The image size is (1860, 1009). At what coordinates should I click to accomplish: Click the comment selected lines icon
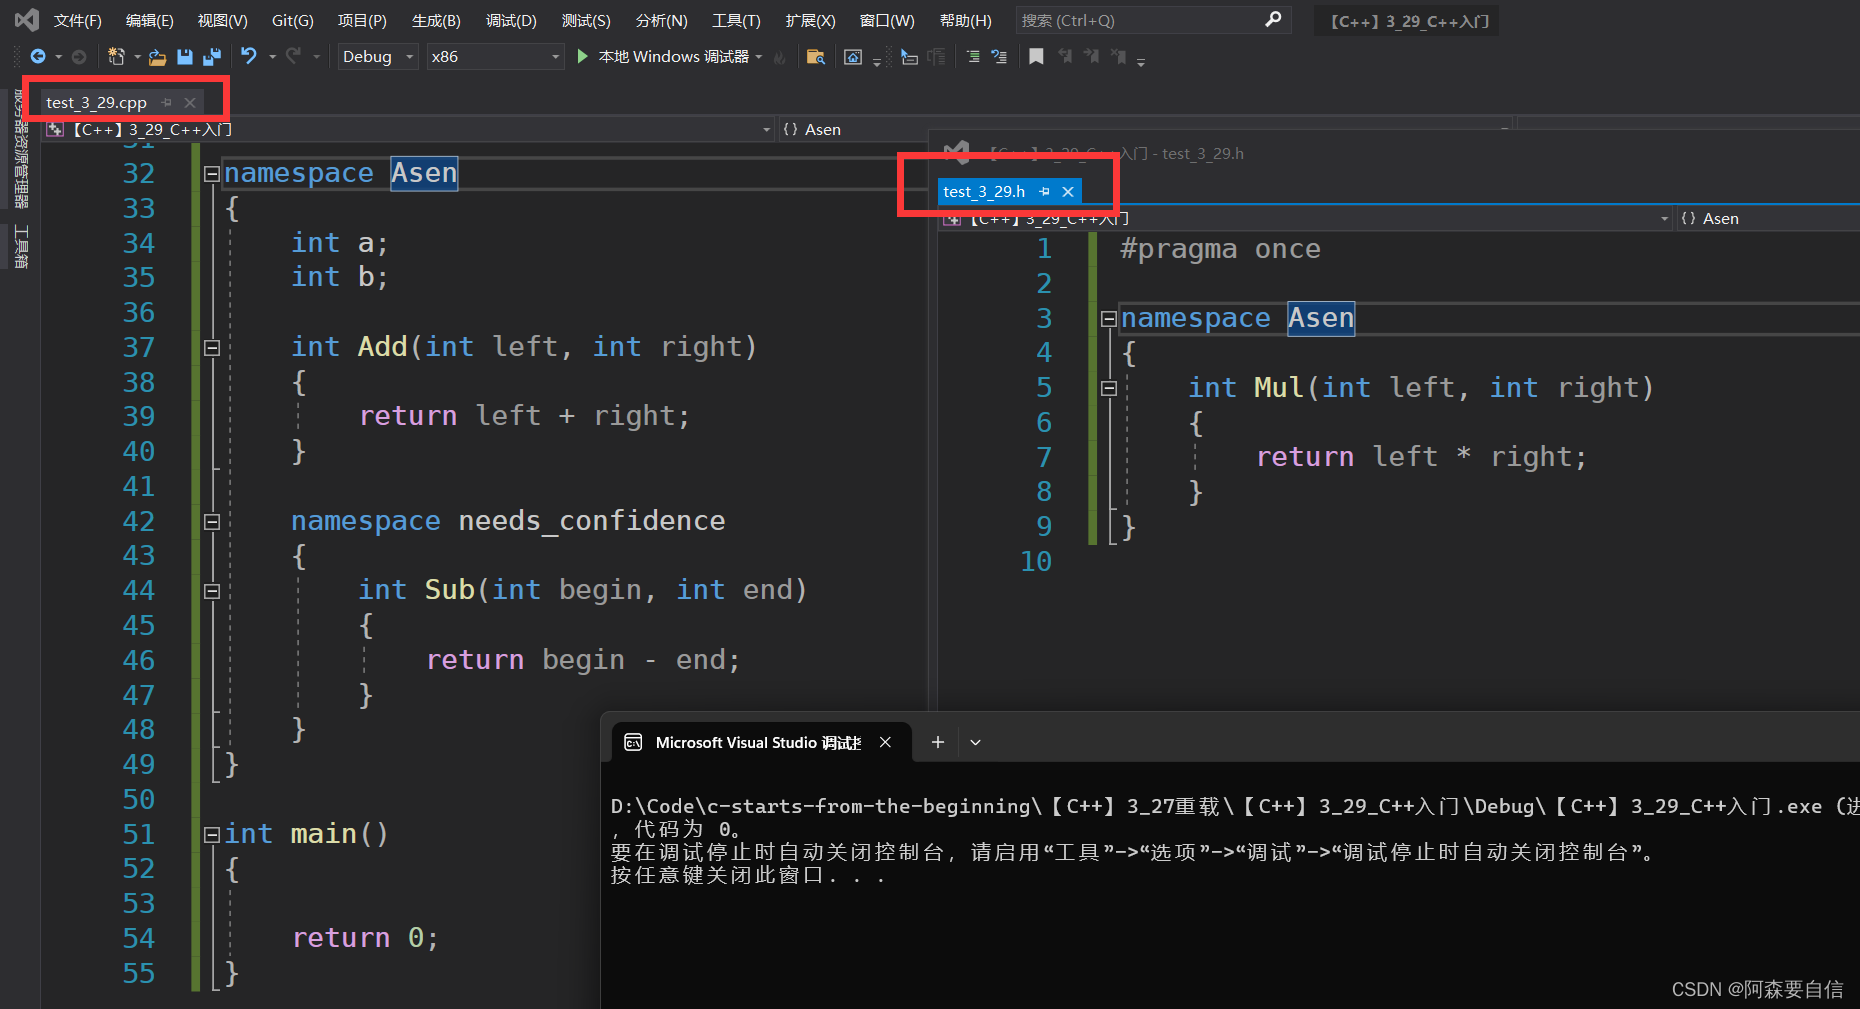pos(973,57)
